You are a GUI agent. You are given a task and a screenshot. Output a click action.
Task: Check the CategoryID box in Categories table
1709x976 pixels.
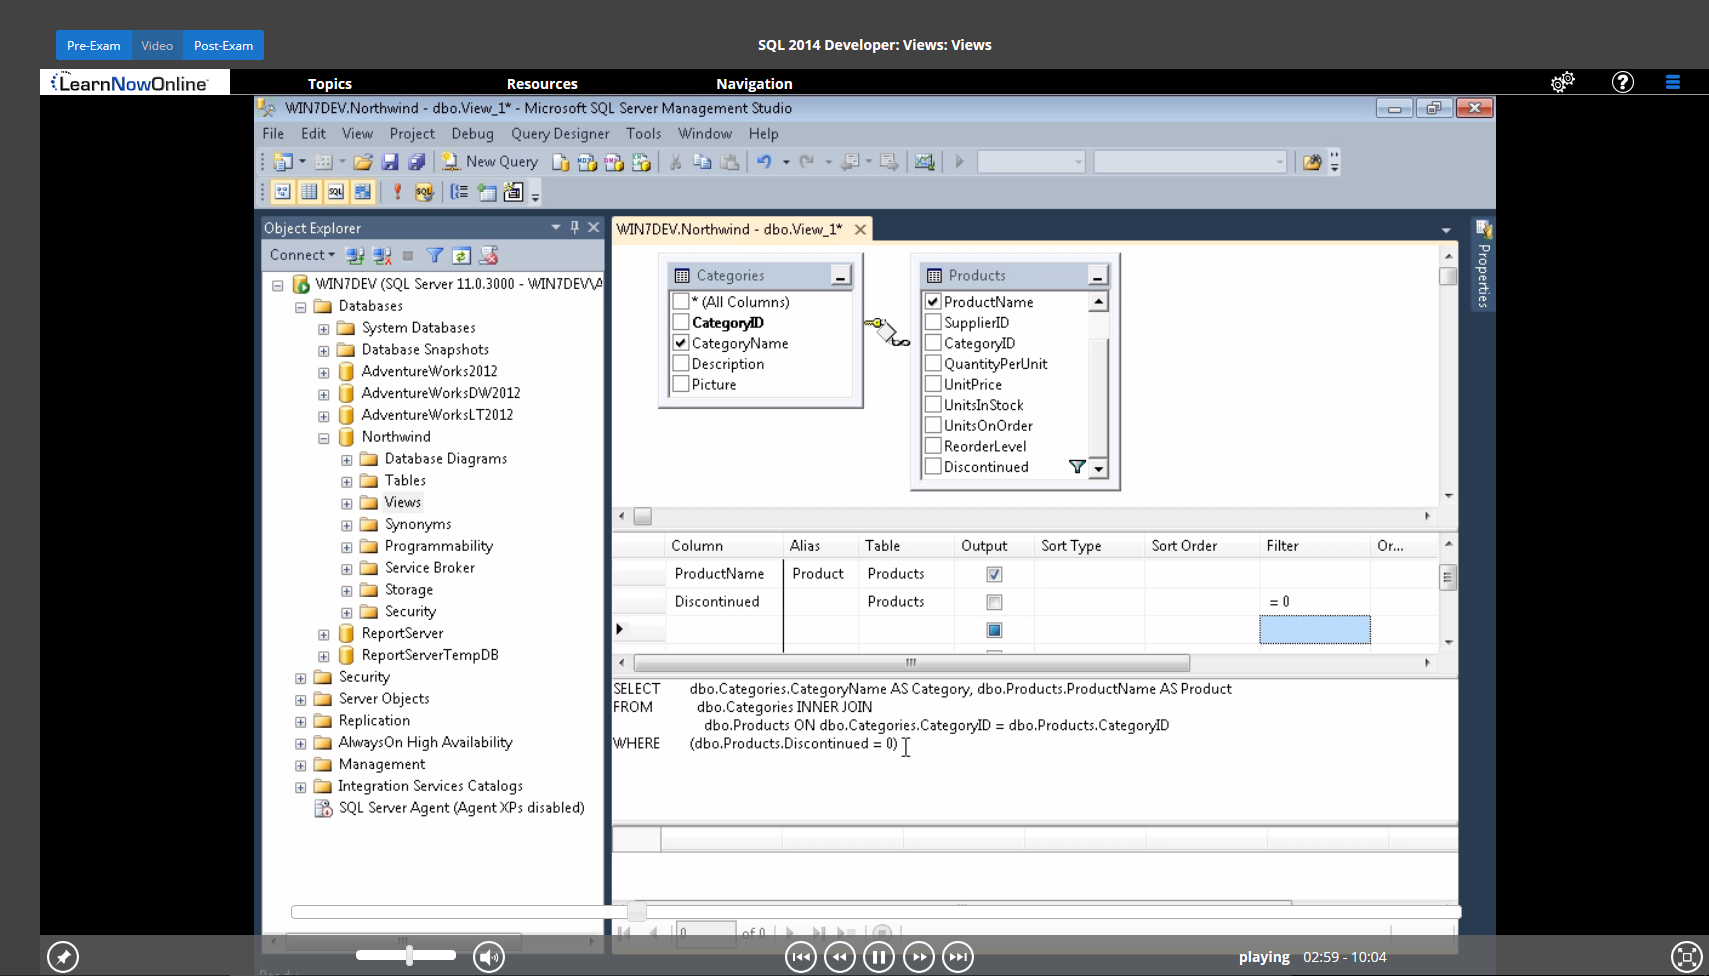click(x=681, y=322)
